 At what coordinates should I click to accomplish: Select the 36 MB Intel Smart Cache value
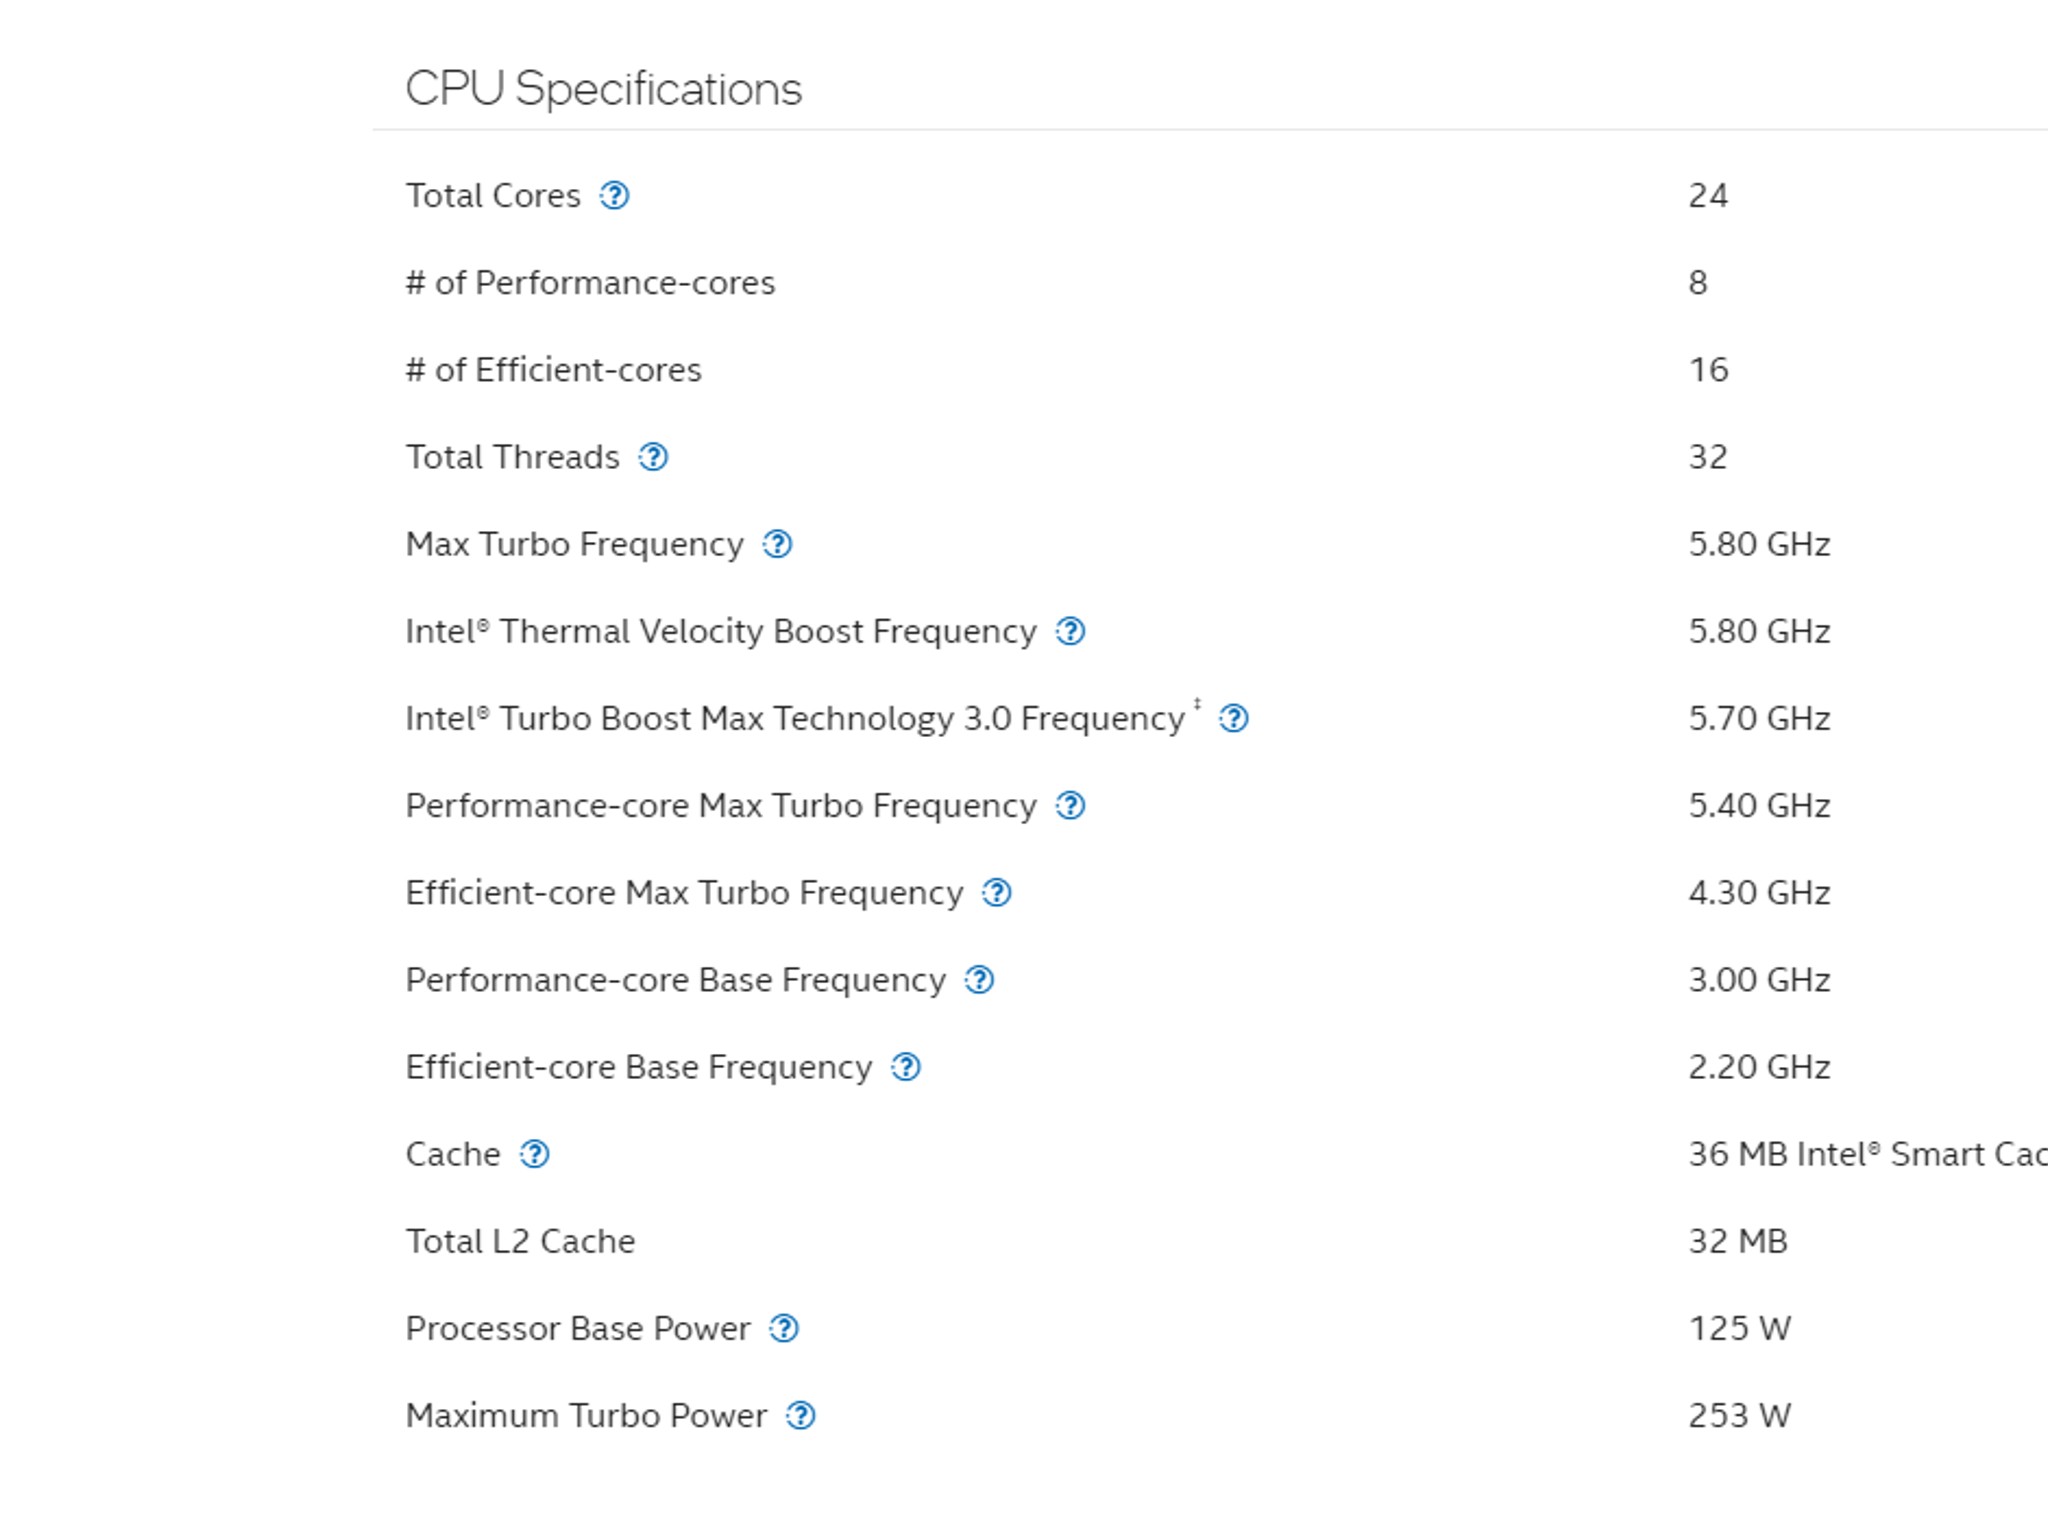(1868, 1154)
